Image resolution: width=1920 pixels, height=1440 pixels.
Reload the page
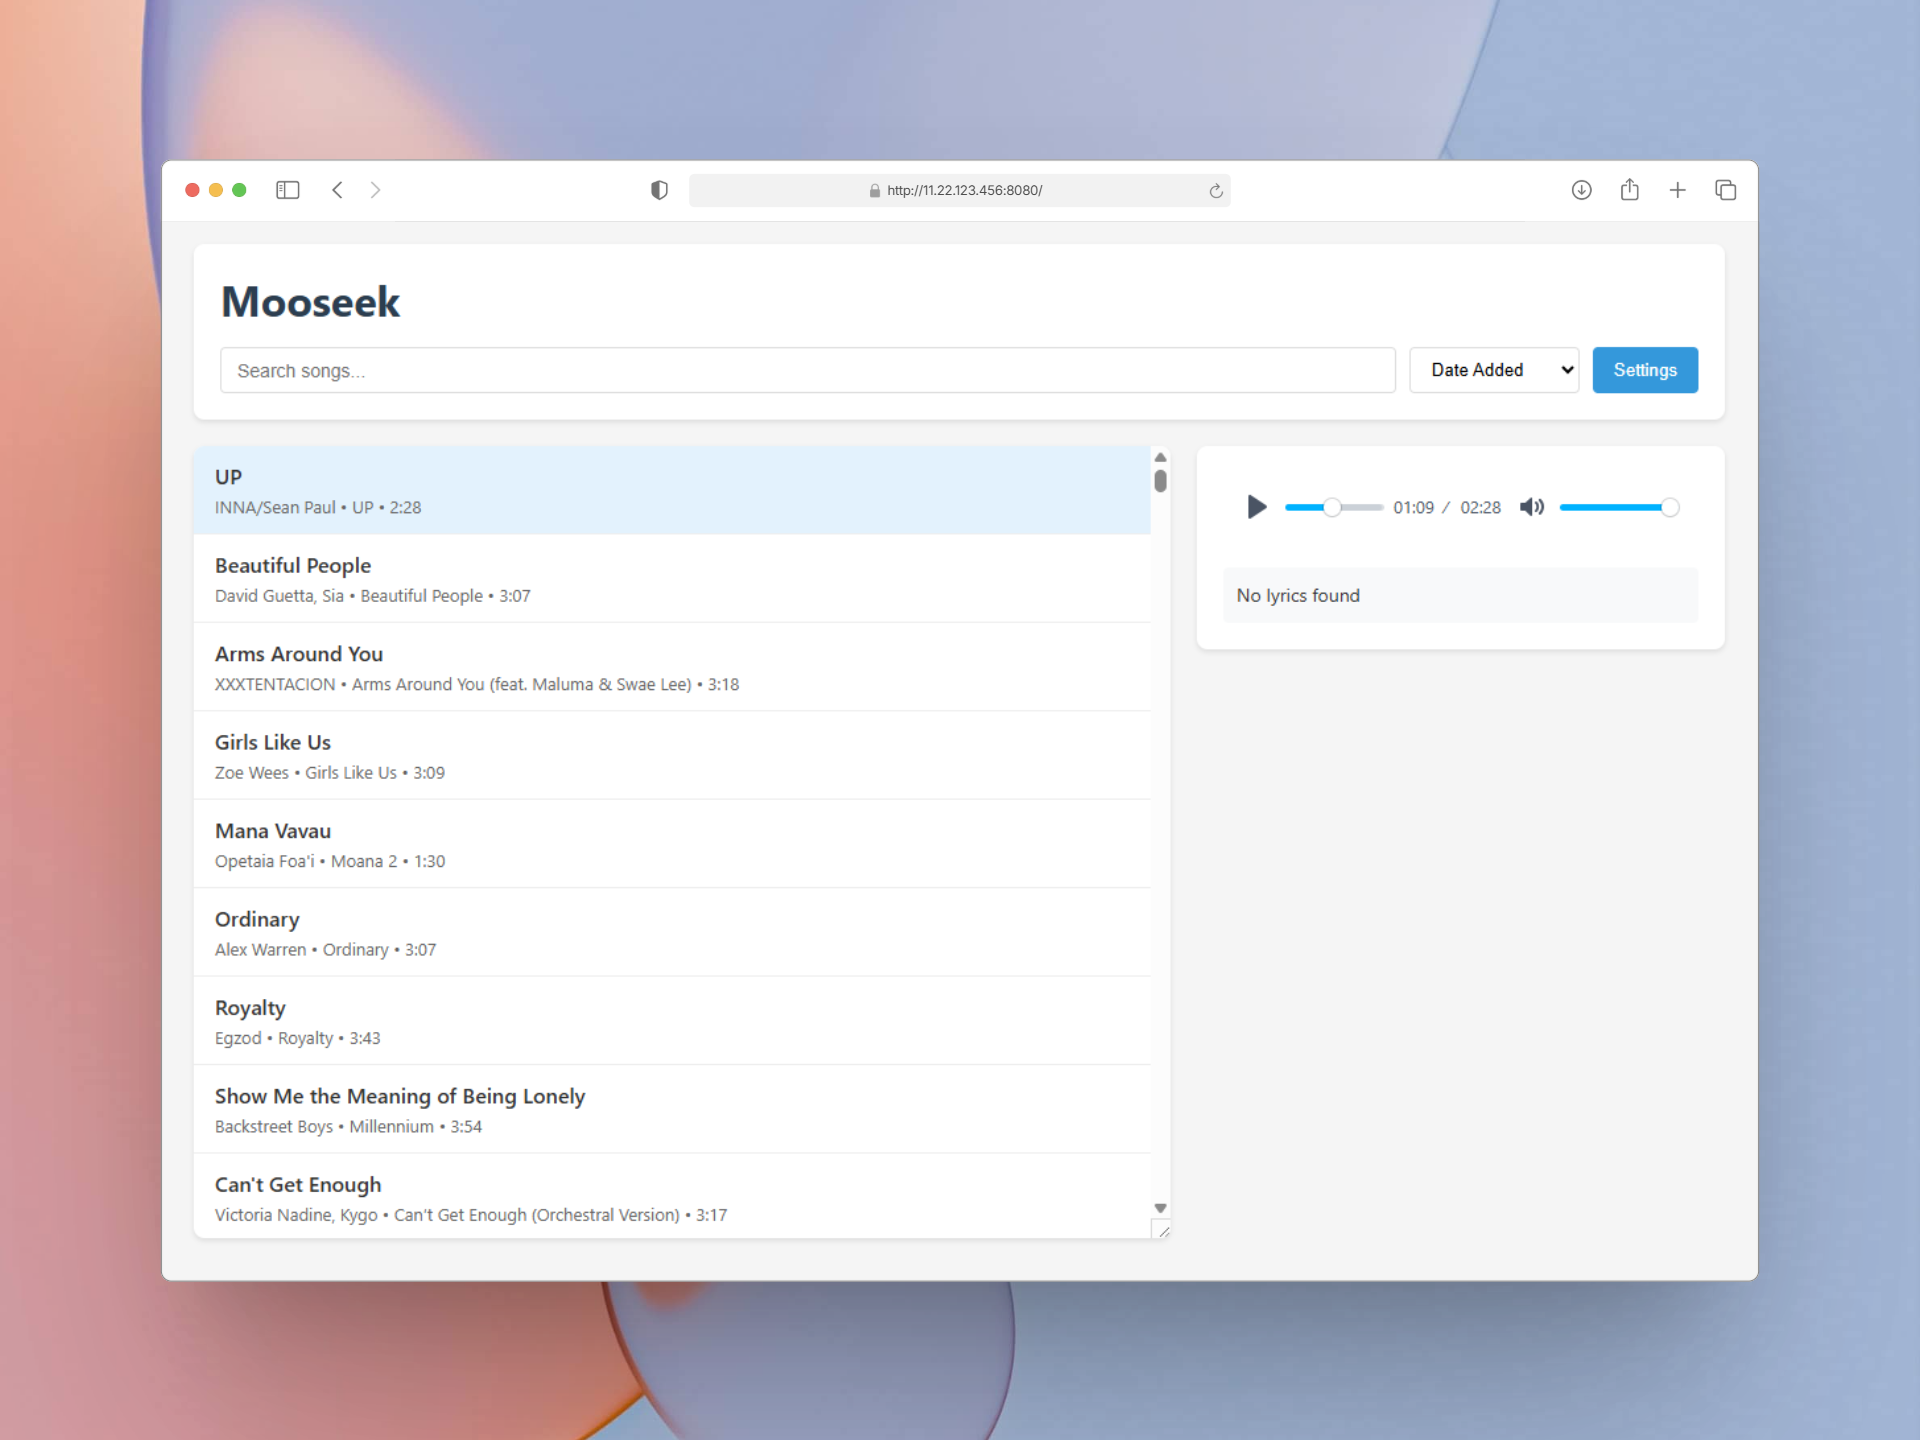tap(1216, 191)
